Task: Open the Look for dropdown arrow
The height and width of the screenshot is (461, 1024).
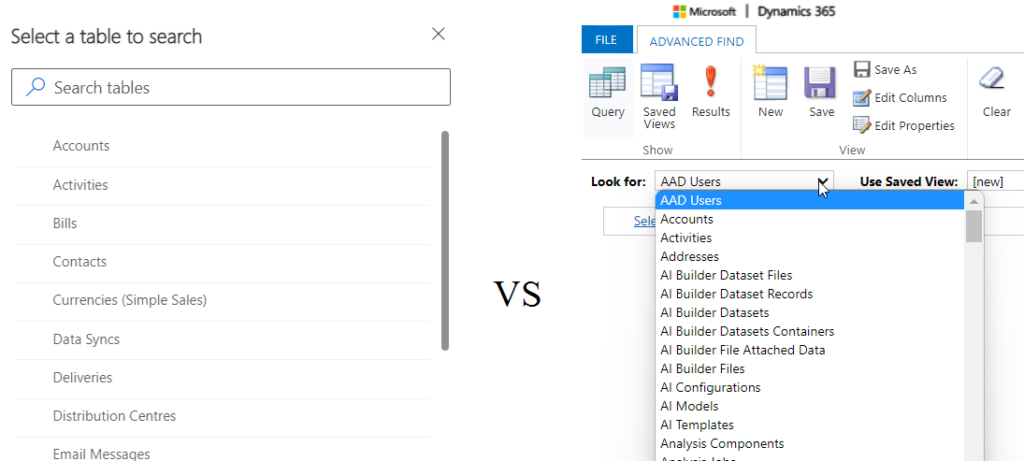Action: (x=824, y=182)
